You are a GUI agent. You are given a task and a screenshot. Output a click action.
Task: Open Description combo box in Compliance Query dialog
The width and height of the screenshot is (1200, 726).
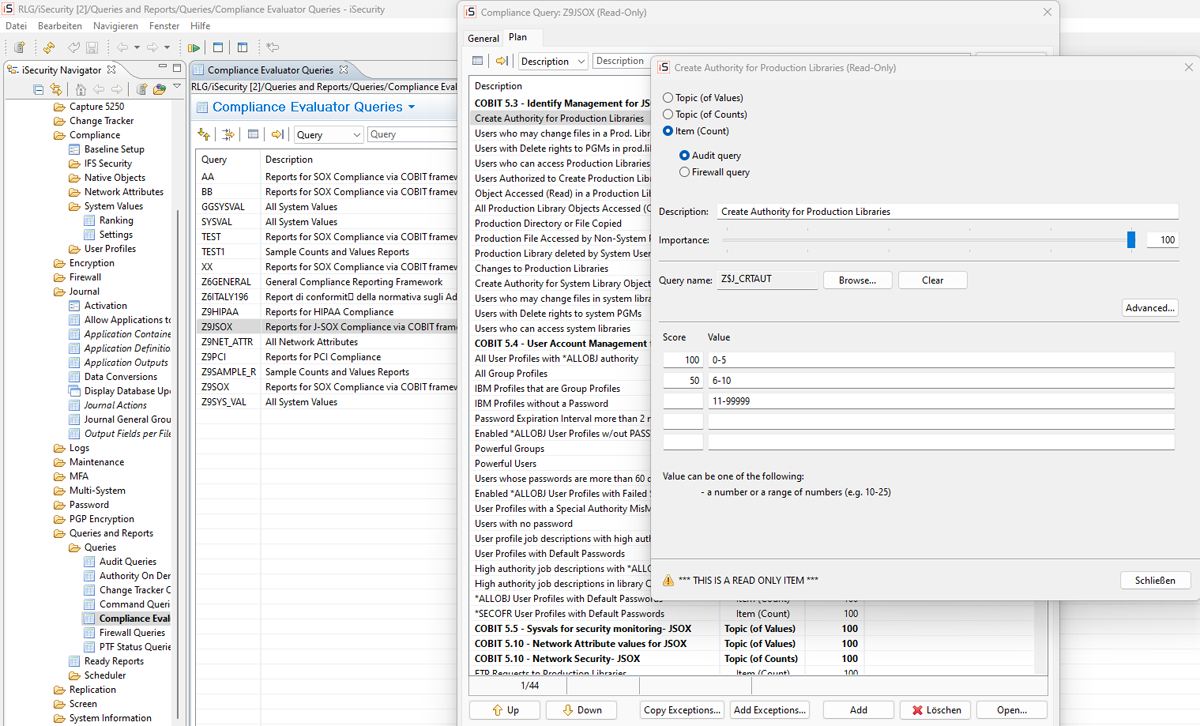(552, 61)
